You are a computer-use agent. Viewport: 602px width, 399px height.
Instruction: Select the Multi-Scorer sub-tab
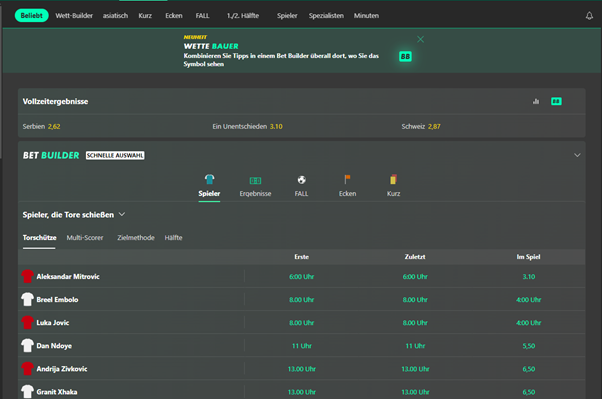[x=85, y=238]
